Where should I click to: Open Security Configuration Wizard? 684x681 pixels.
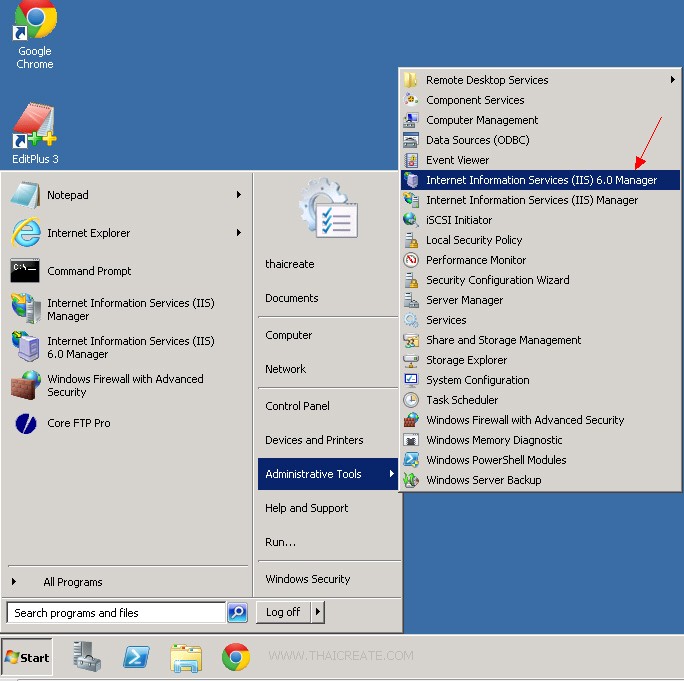(540, 280)
